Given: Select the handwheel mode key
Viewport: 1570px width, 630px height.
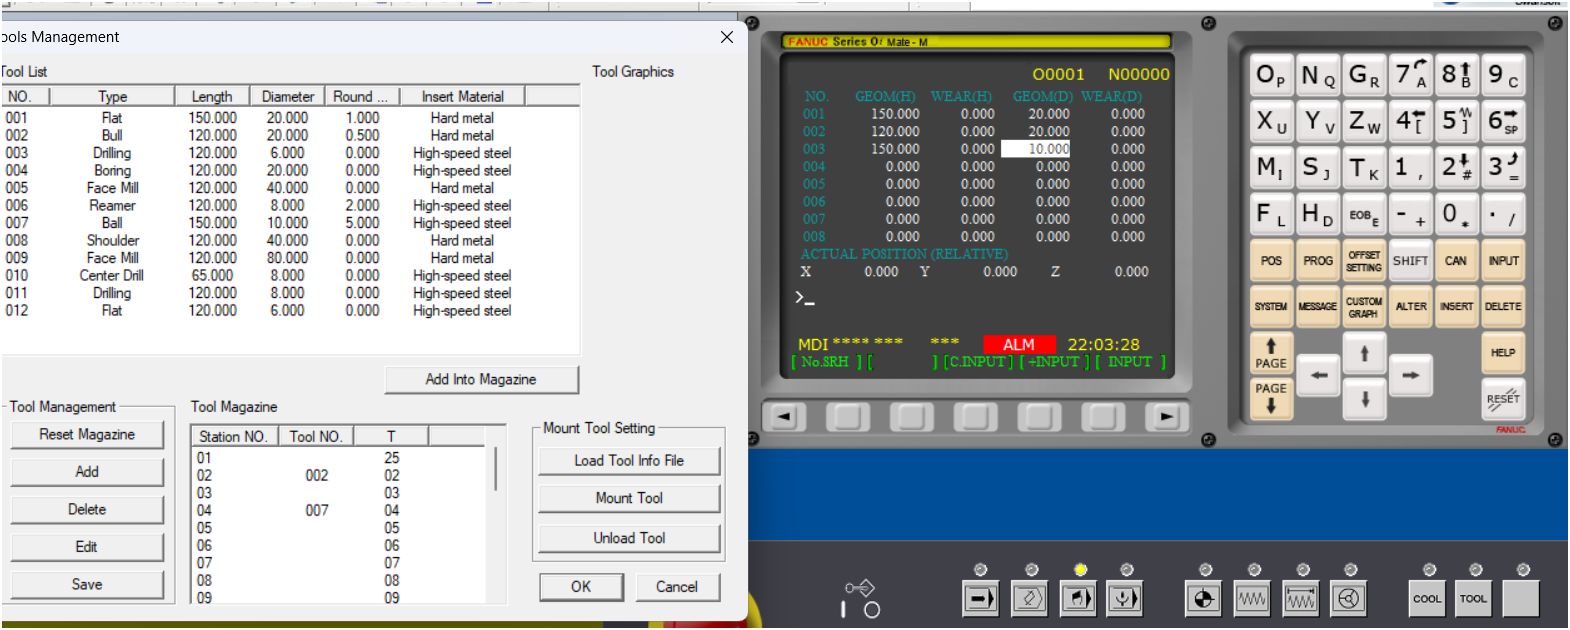Looking at the screenshot, I should 1349,599.
